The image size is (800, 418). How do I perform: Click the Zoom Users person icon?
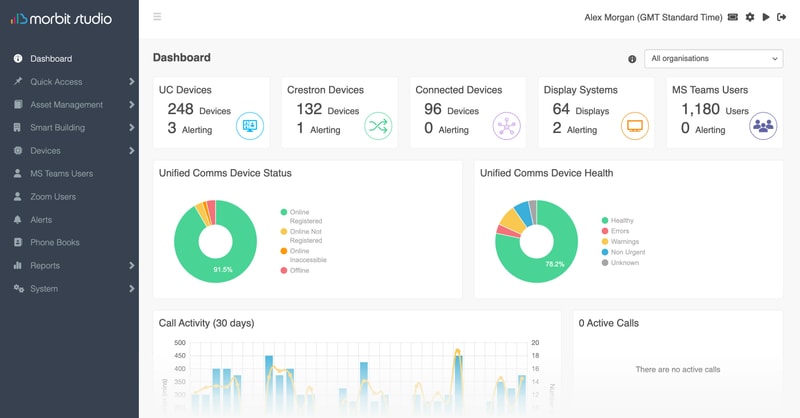point(17,196)
